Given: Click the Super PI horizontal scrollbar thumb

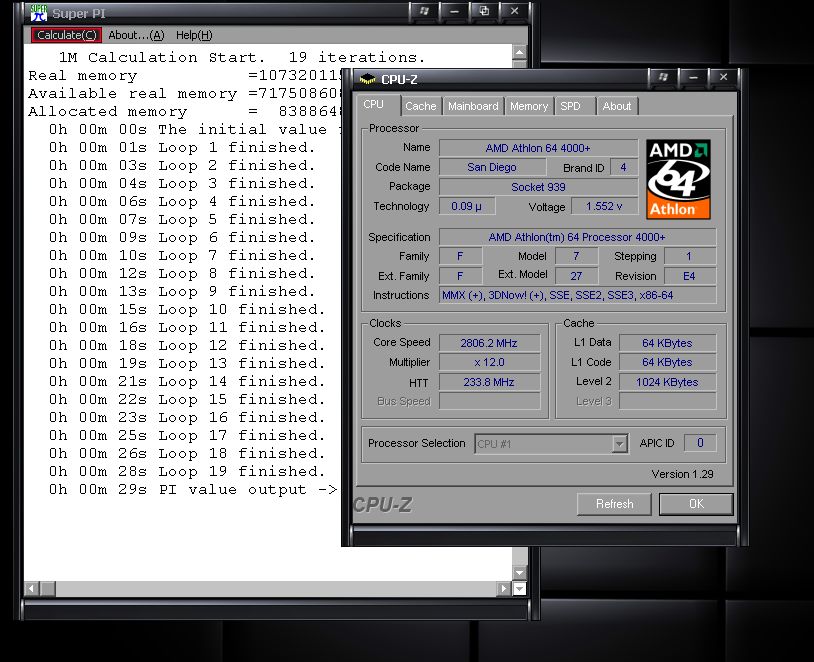Looking at the screenshot, I should pyautogui.click(x=48, y=588).
